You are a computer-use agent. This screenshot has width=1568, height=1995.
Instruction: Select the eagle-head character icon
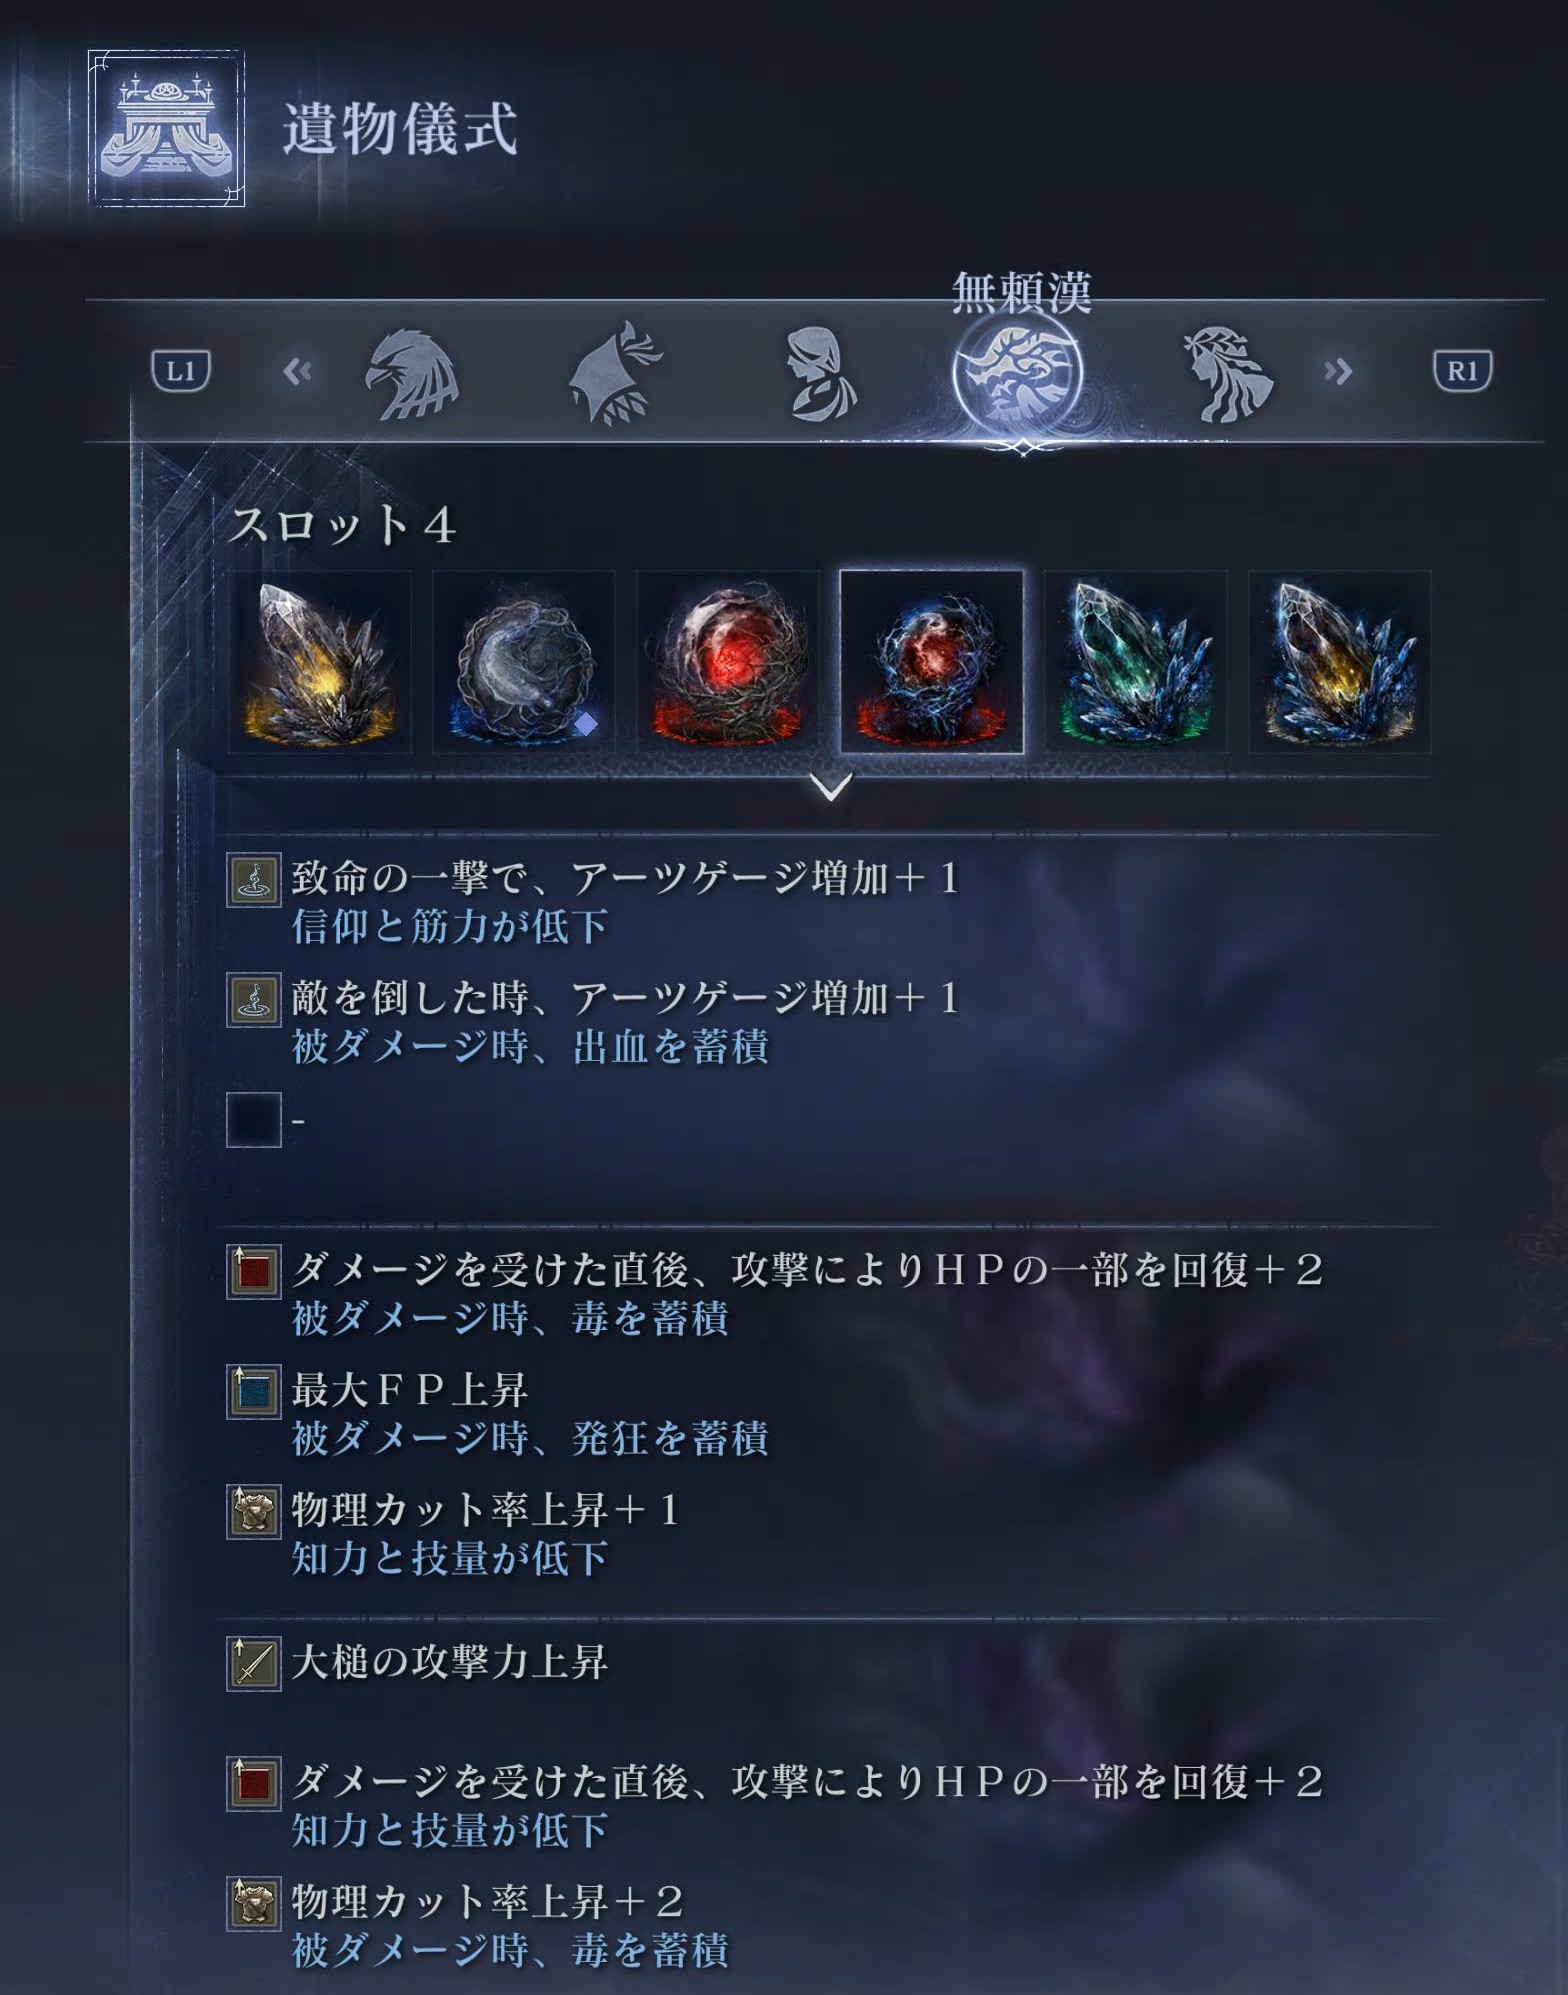411,373
